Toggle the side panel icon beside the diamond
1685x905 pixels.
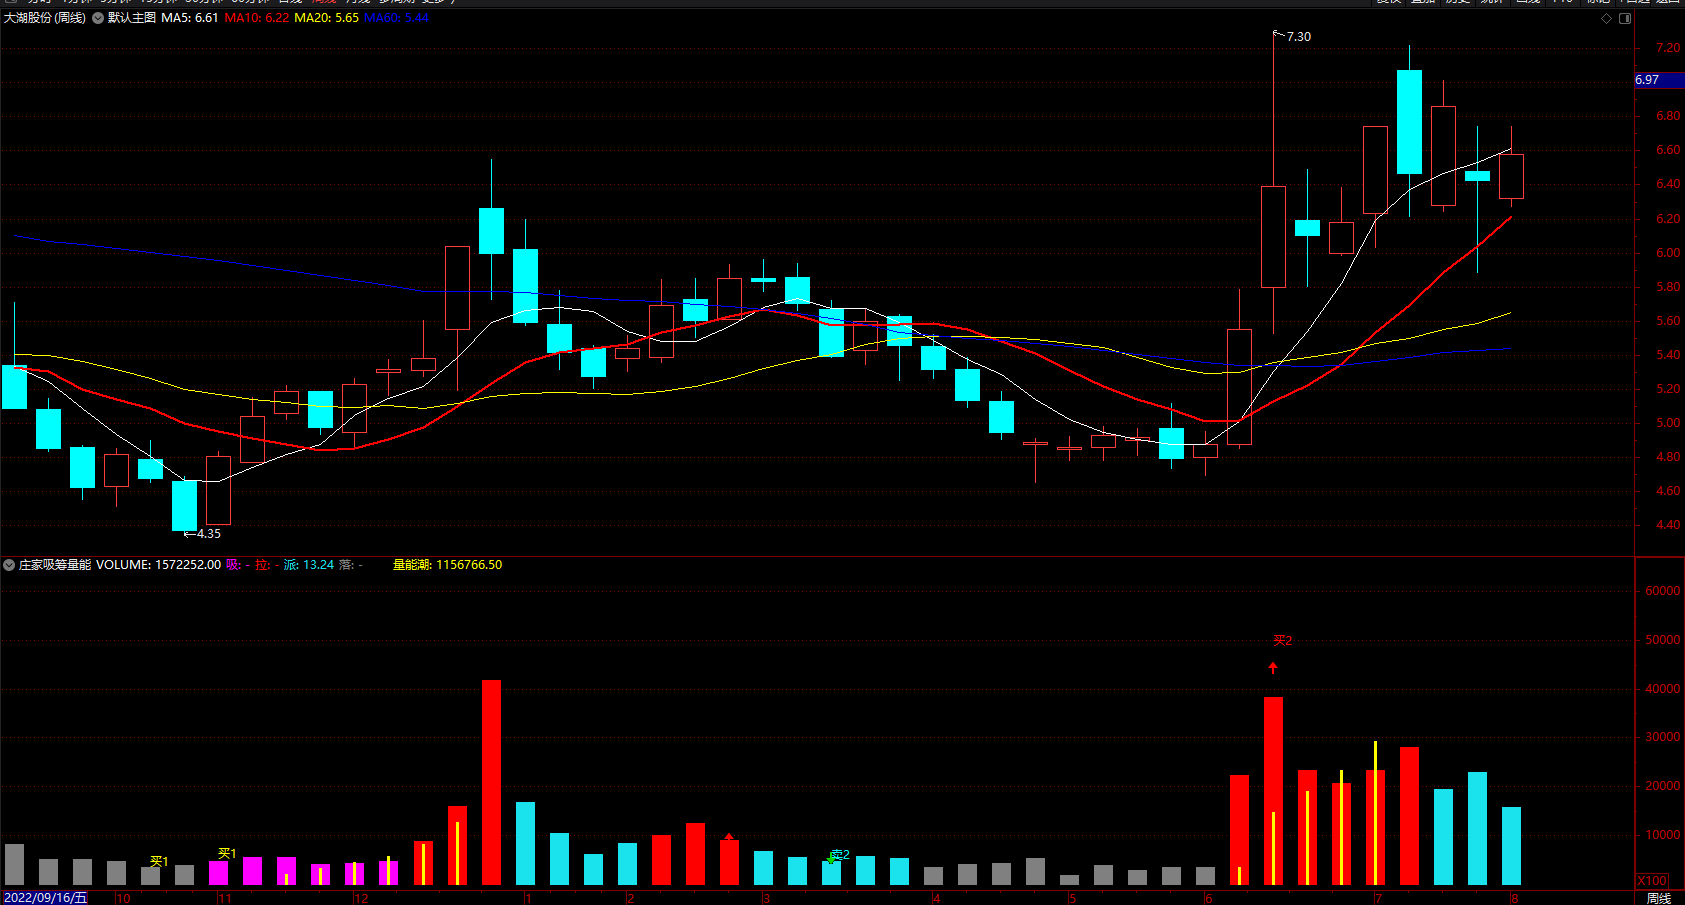(1625, 19)
